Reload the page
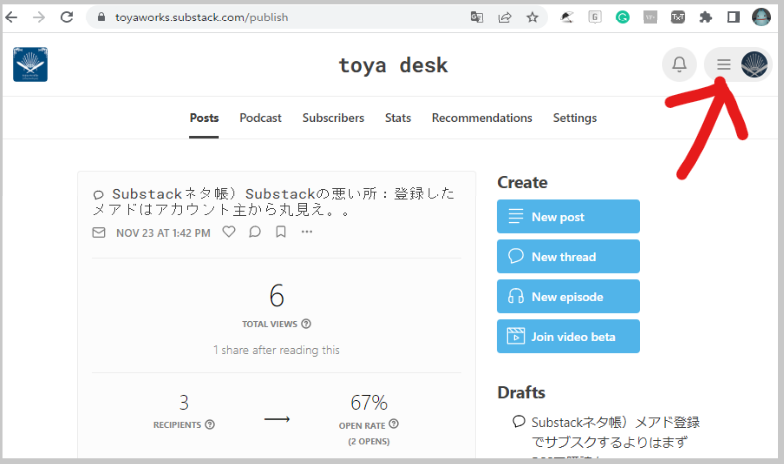784x464 pixels. 66,18
